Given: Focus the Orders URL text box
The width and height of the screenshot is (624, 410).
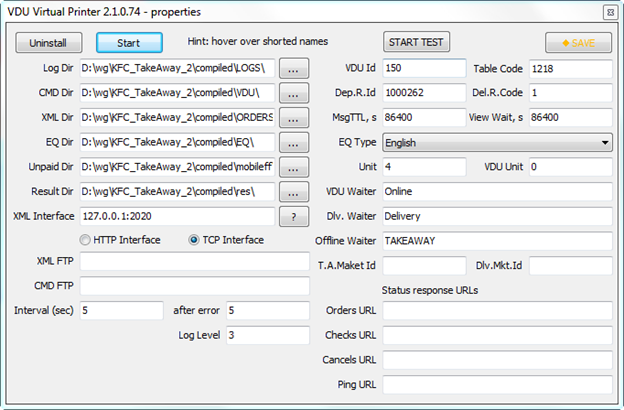Looking at the screenshot, I should tap(497, 310).
